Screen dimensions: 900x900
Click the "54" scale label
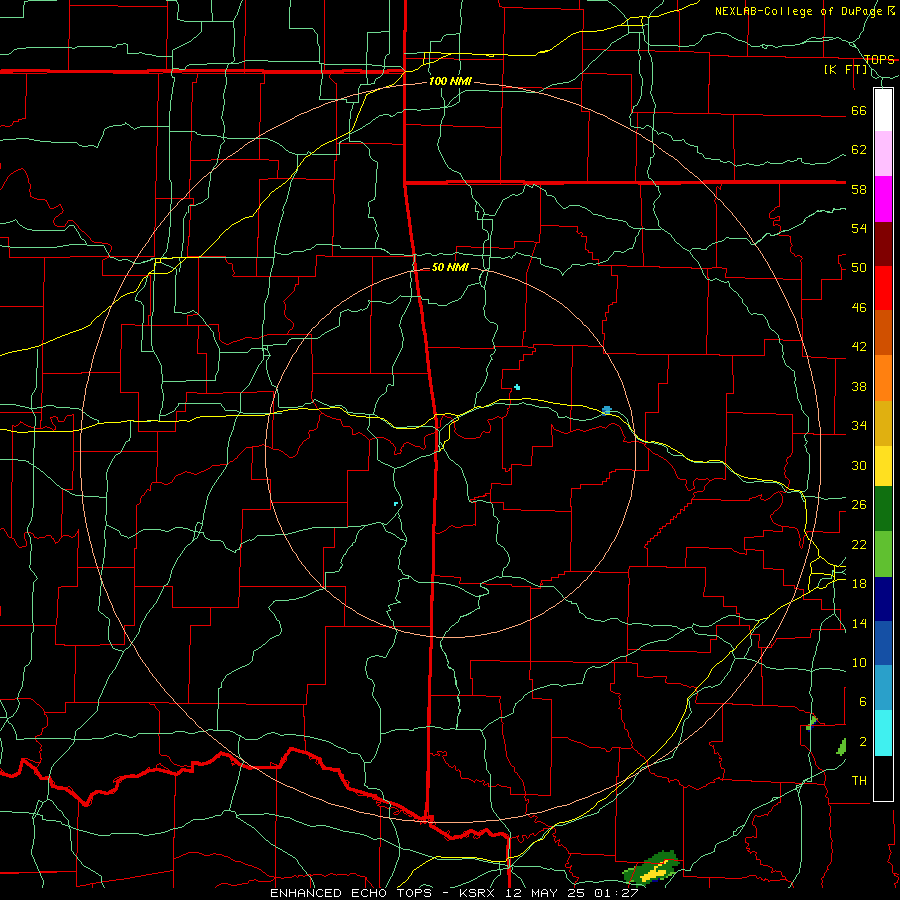tap(859, 228)
